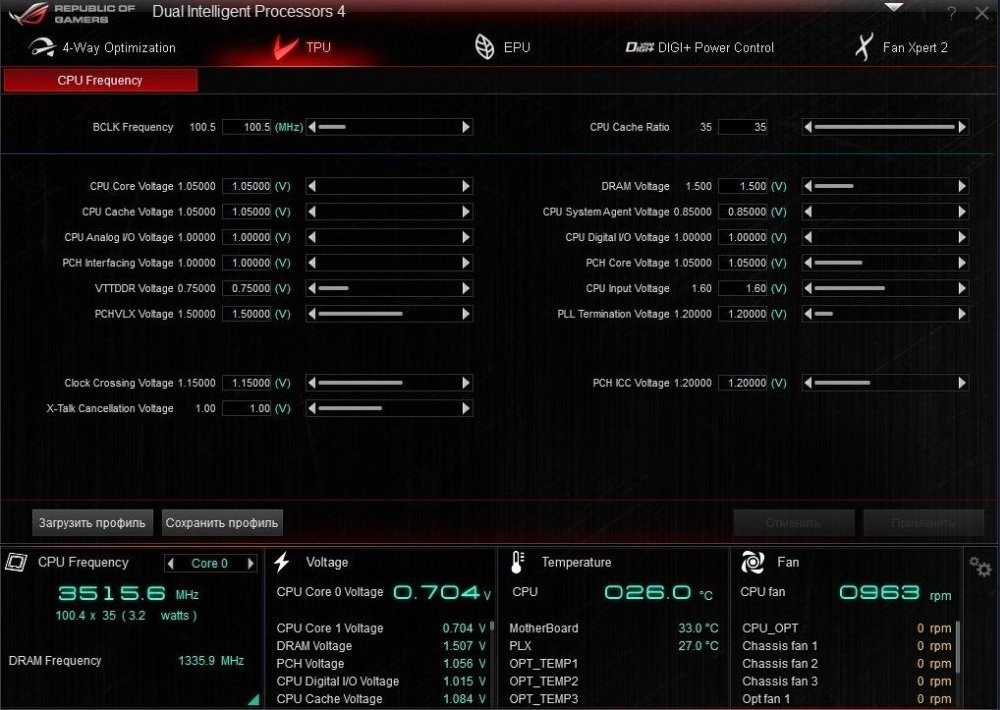Increase BCLK Frequency with right arrow

click(466, 127)
